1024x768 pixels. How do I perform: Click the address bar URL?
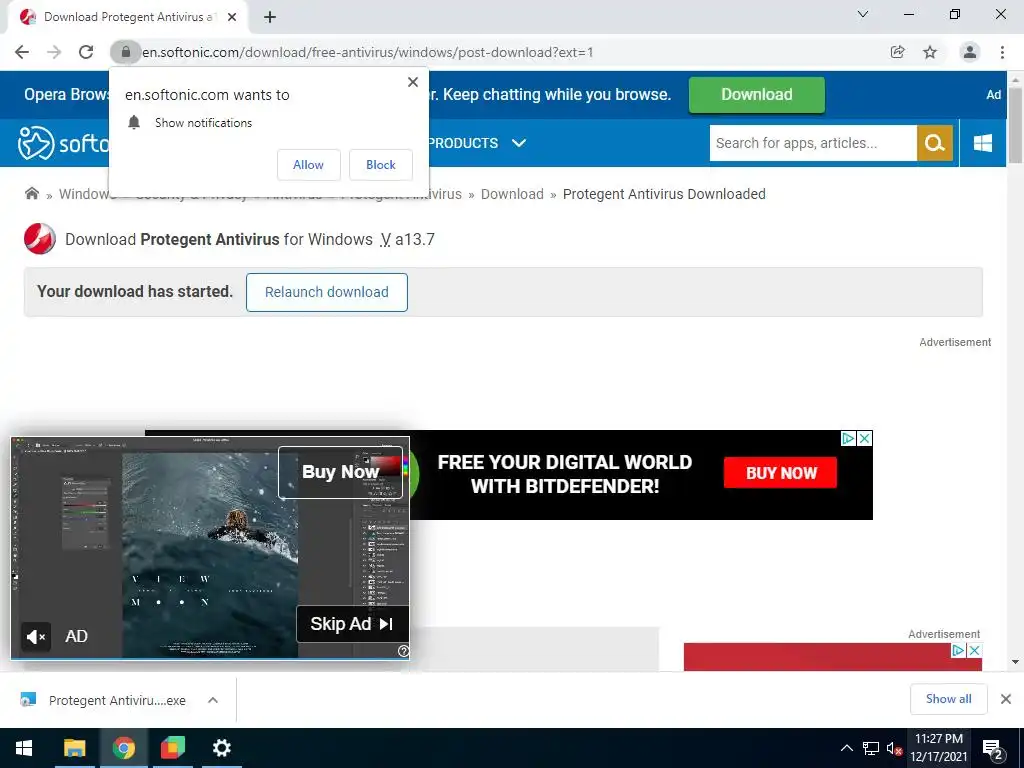[368, 52]
